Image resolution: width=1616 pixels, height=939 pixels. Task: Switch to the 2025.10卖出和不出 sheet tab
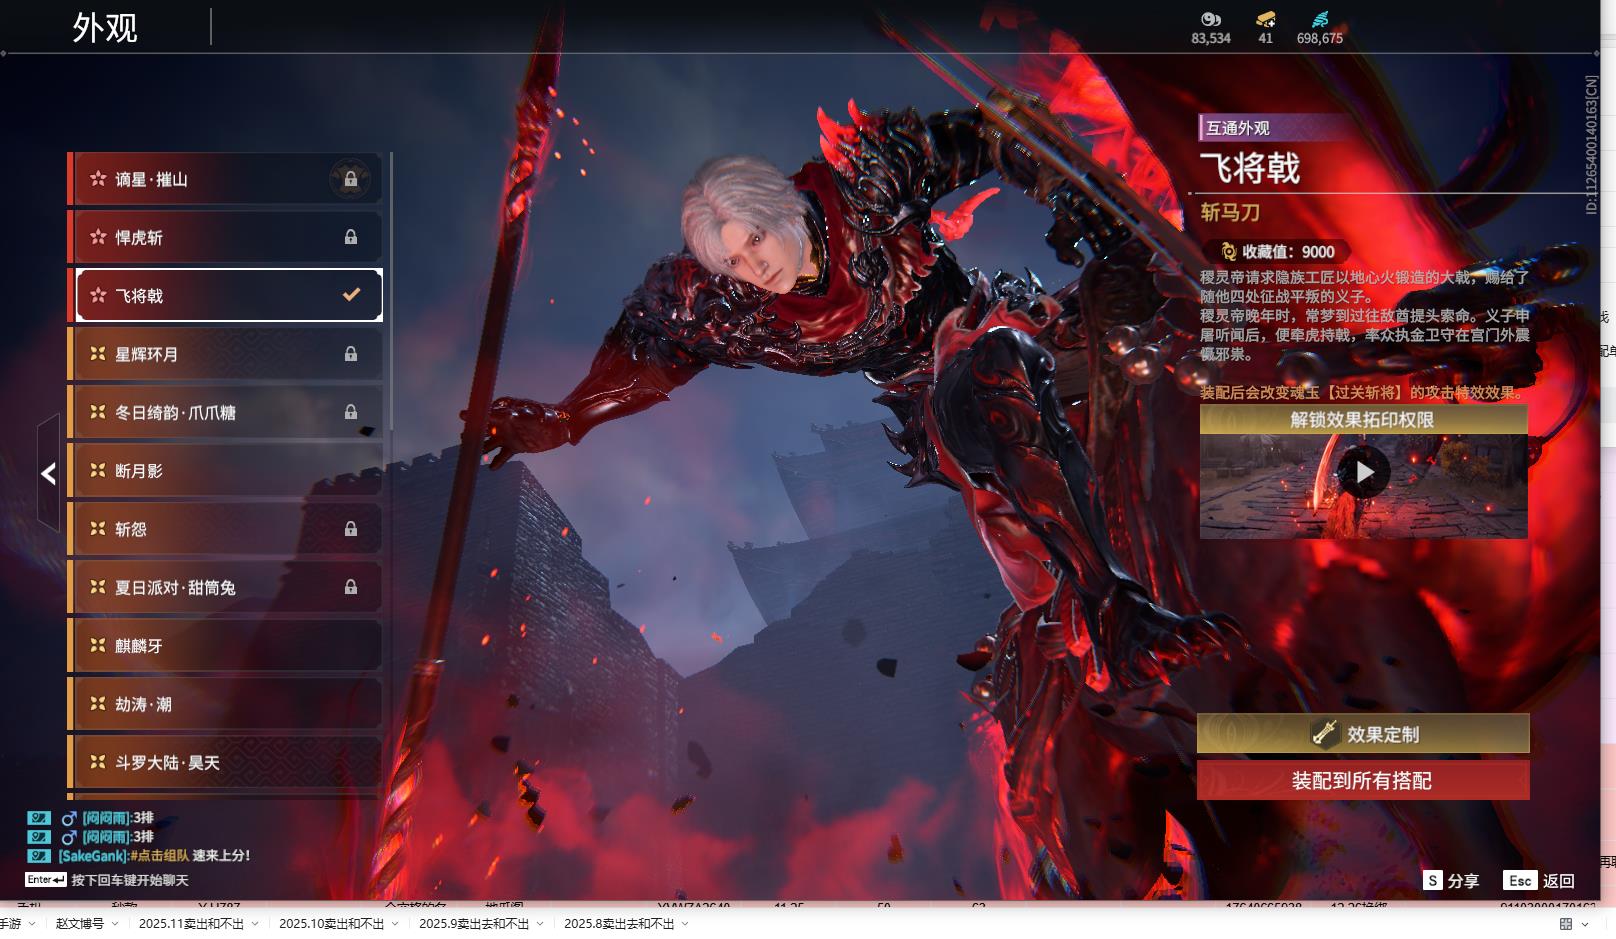coord(331,924)
